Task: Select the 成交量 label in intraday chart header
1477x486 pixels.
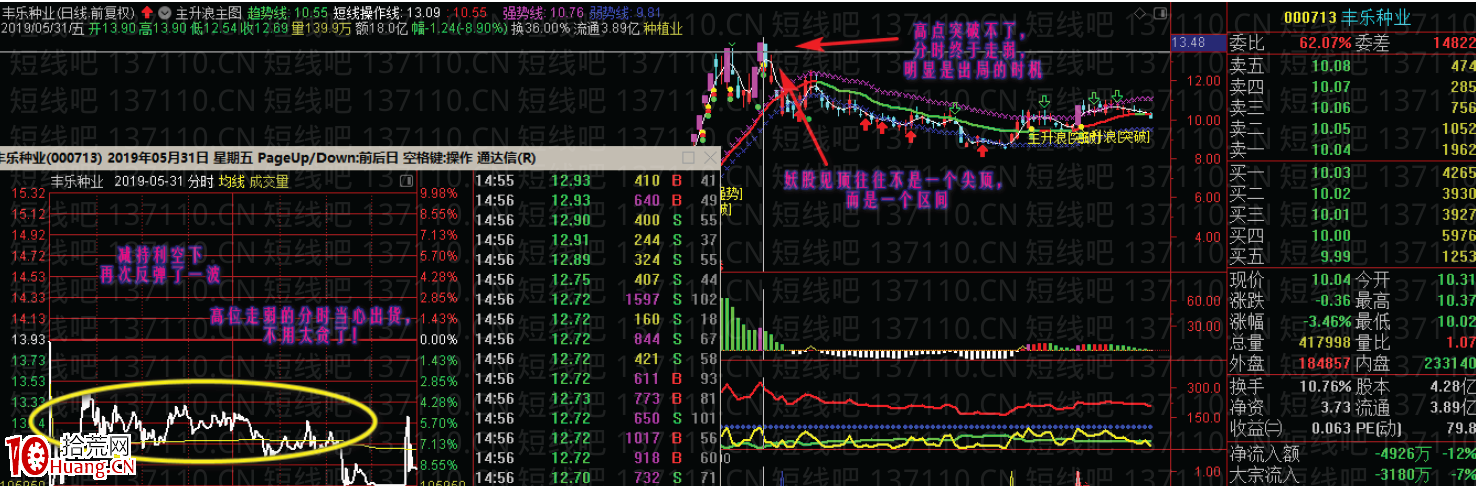Action: [x=268, y=182]
